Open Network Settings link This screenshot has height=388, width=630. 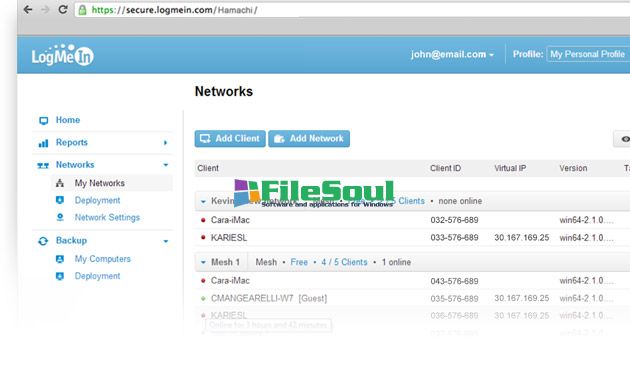pos(107,217)
